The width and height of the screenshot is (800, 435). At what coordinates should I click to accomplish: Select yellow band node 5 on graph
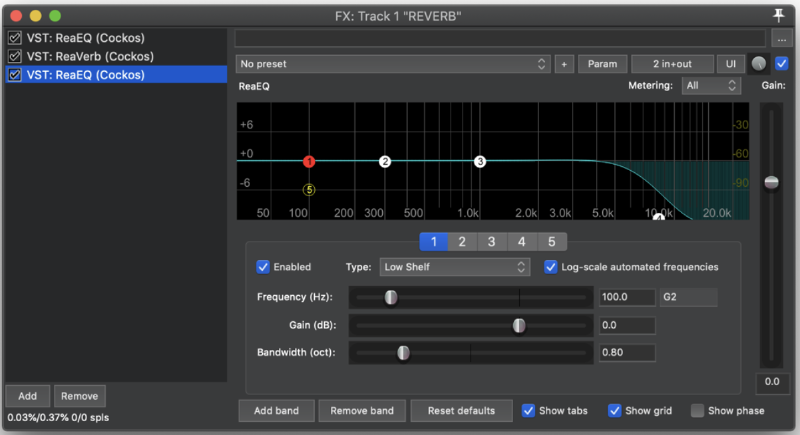click(x=309, y=190)
